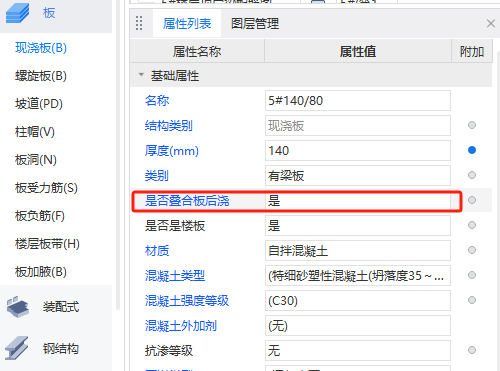Click the 是否是楼板 property label

pos(175,226)
